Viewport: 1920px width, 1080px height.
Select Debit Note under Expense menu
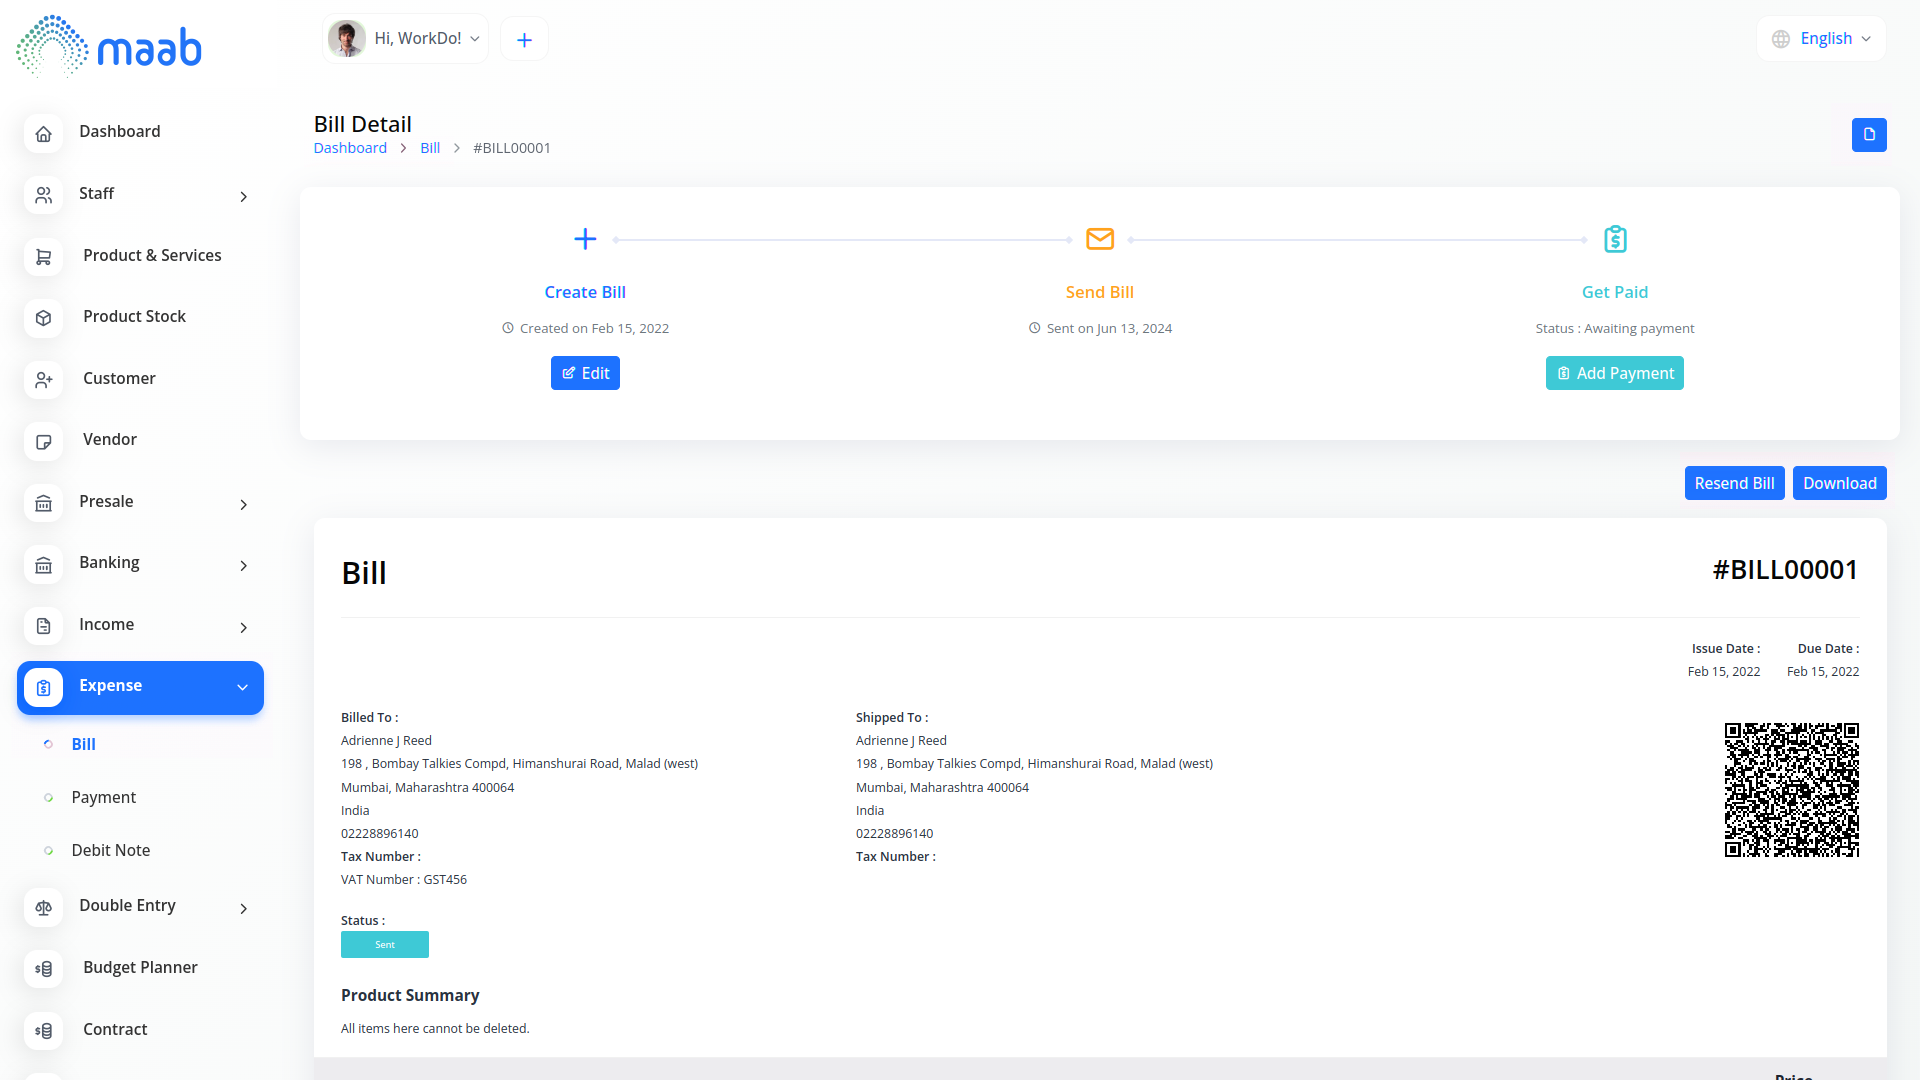click(111, 851)
